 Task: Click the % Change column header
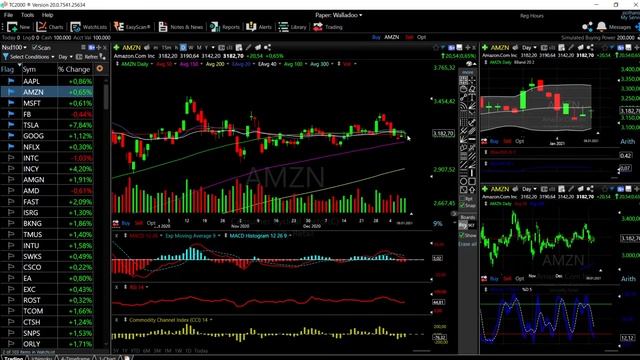tap(74, 69)
